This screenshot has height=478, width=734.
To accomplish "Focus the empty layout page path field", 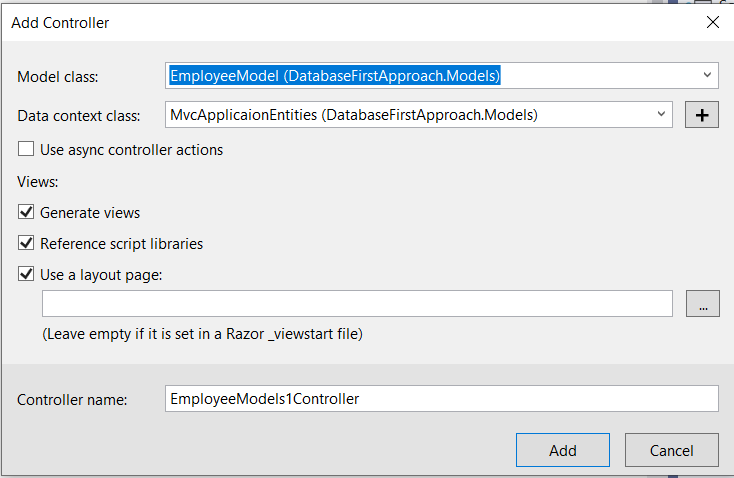I will click(357, 303).
